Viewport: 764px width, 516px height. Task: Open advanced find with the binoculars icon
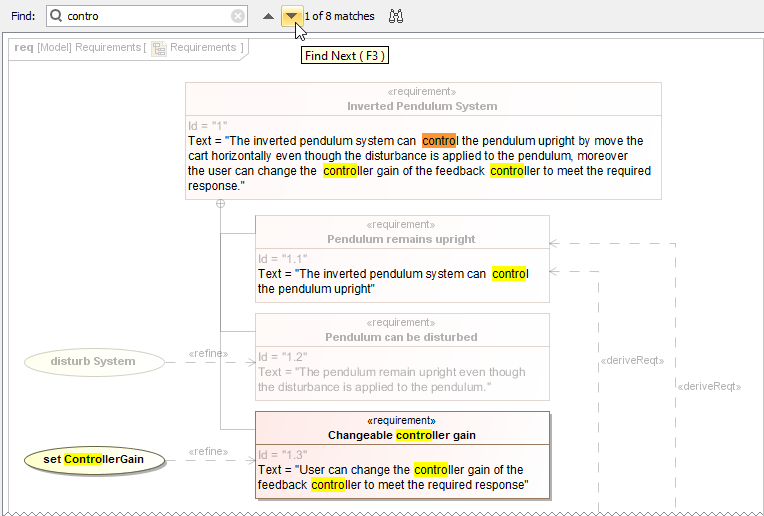395,16
